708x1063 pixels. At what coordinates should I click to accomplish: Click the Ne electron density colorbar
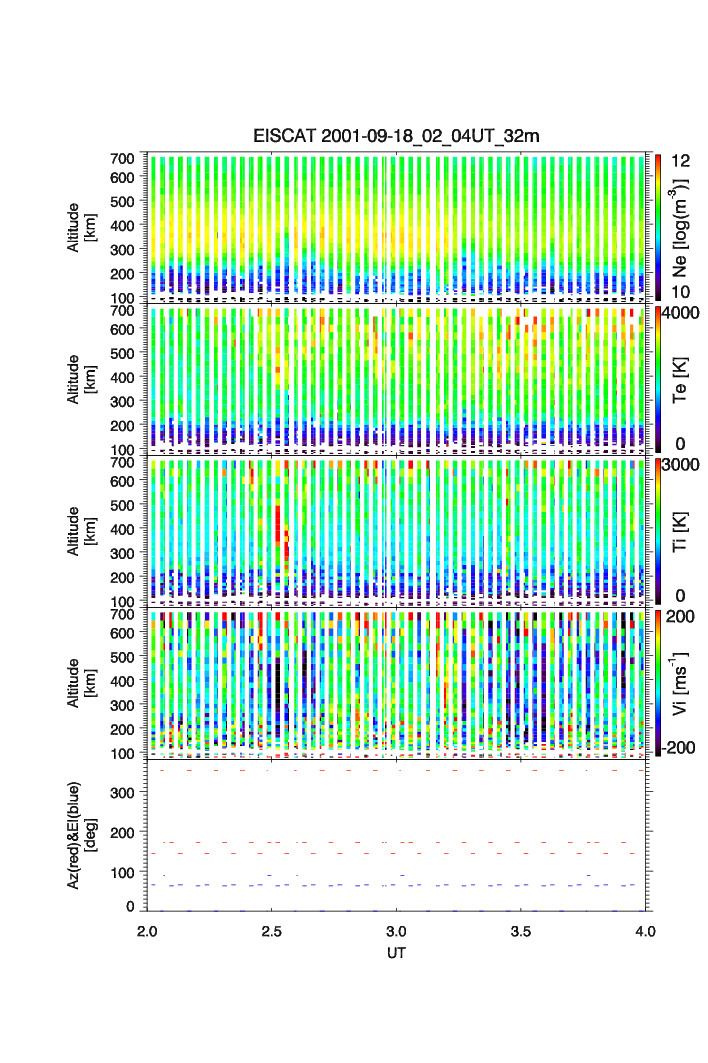(658, 225)
